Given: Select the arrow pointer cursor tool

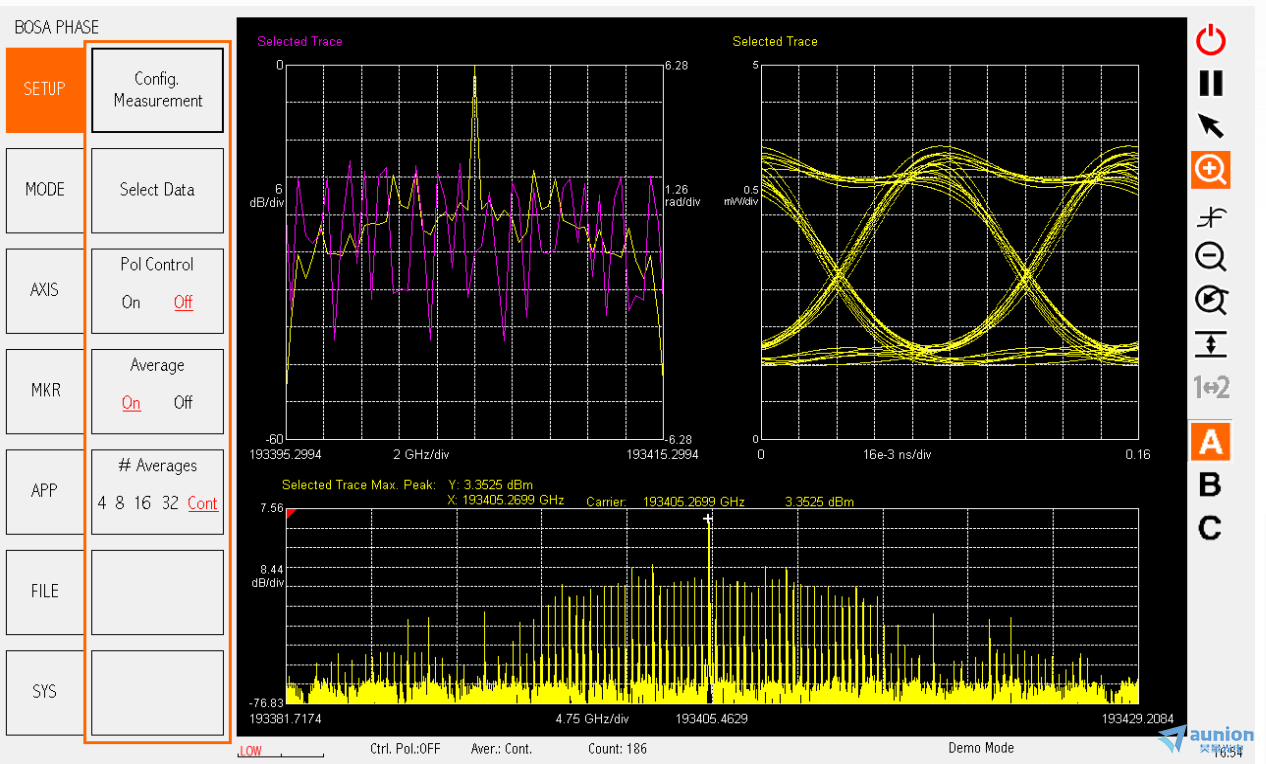Looking at the screenshot, I should pyautogui.click(x=1211, y=126).
